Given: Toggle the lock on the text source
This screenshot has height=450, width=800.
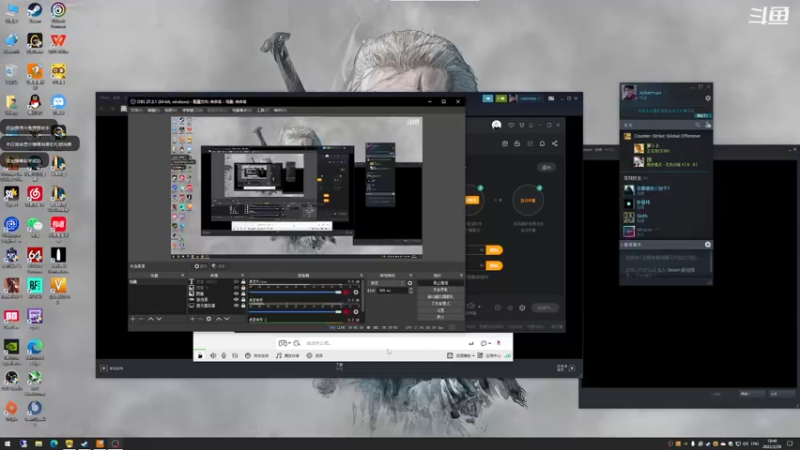Looking at the screenshot, I should tap(243, 282).
